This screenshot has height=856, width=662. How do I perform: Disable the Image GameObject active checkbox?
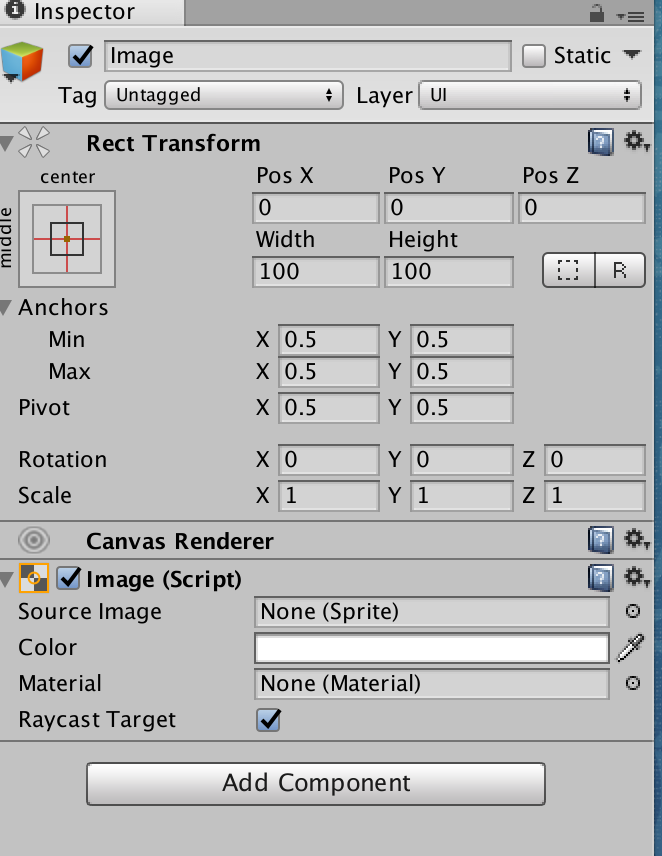80,56
